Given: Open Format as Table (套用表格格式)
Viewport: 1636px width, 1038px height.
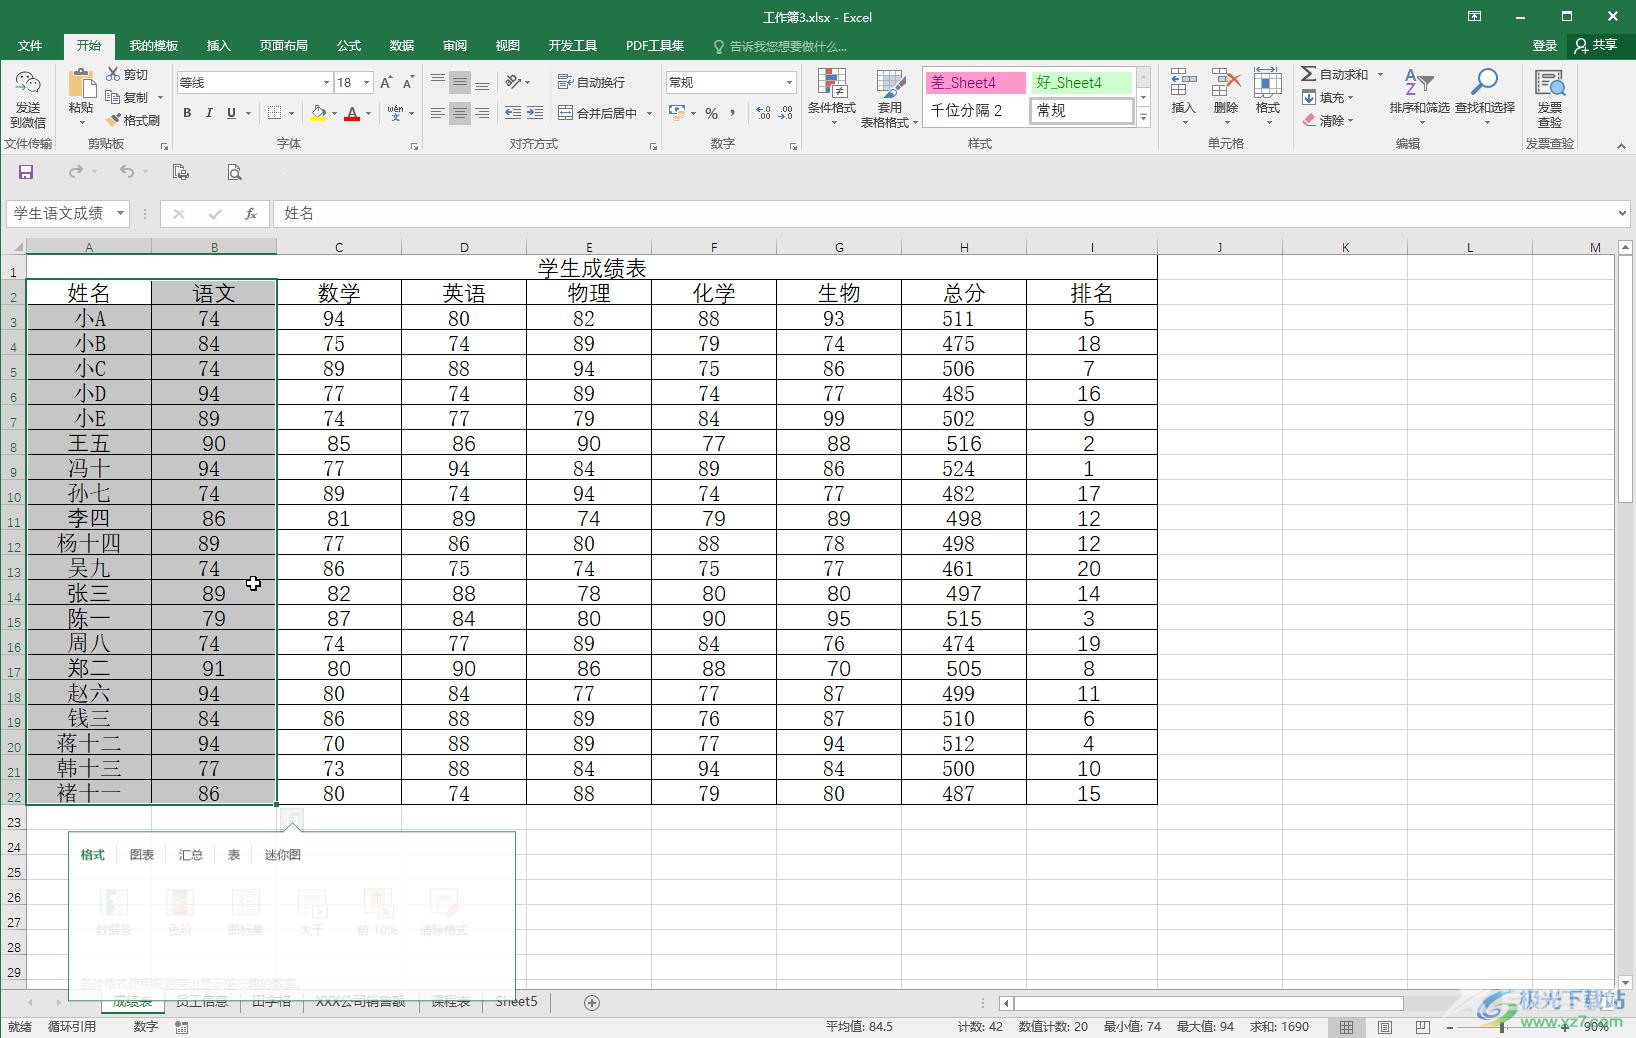Looking at the screenshot, I should (889, 99).
